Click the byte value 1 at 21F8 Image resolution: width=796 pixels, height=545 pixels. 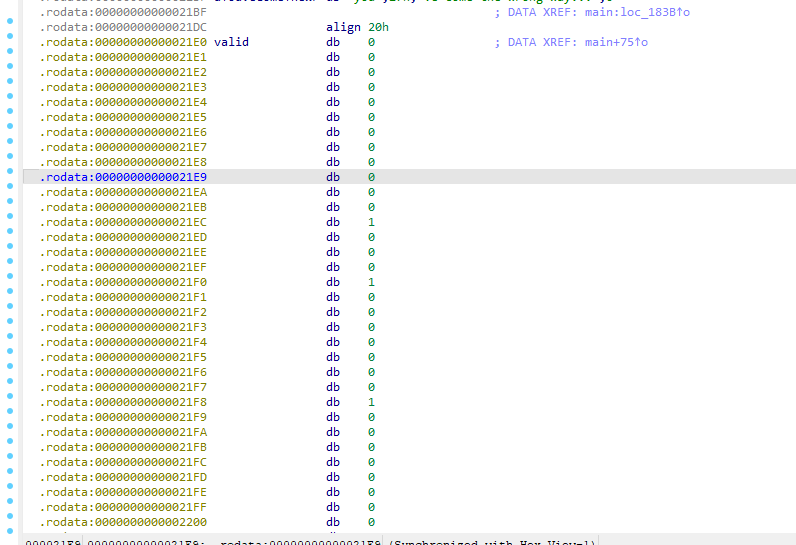(372, 402)
